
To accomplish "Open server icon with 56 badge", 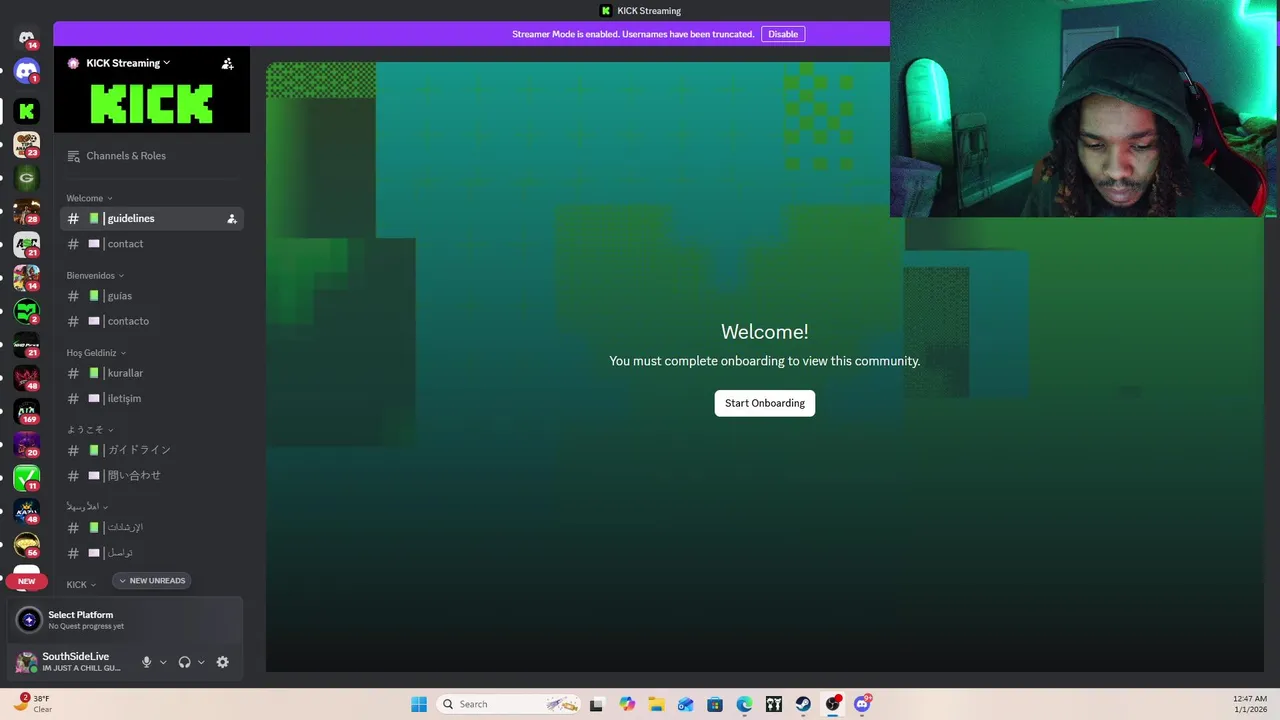I will click(27, 544).
